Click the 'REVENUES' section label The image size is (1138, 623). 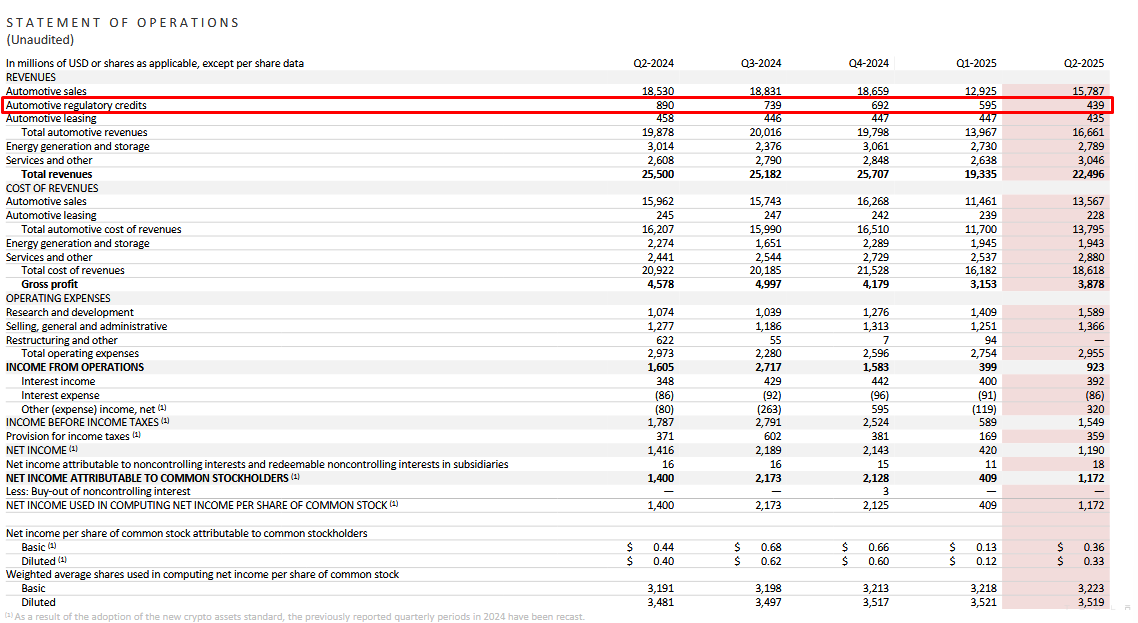pos(30,77)
